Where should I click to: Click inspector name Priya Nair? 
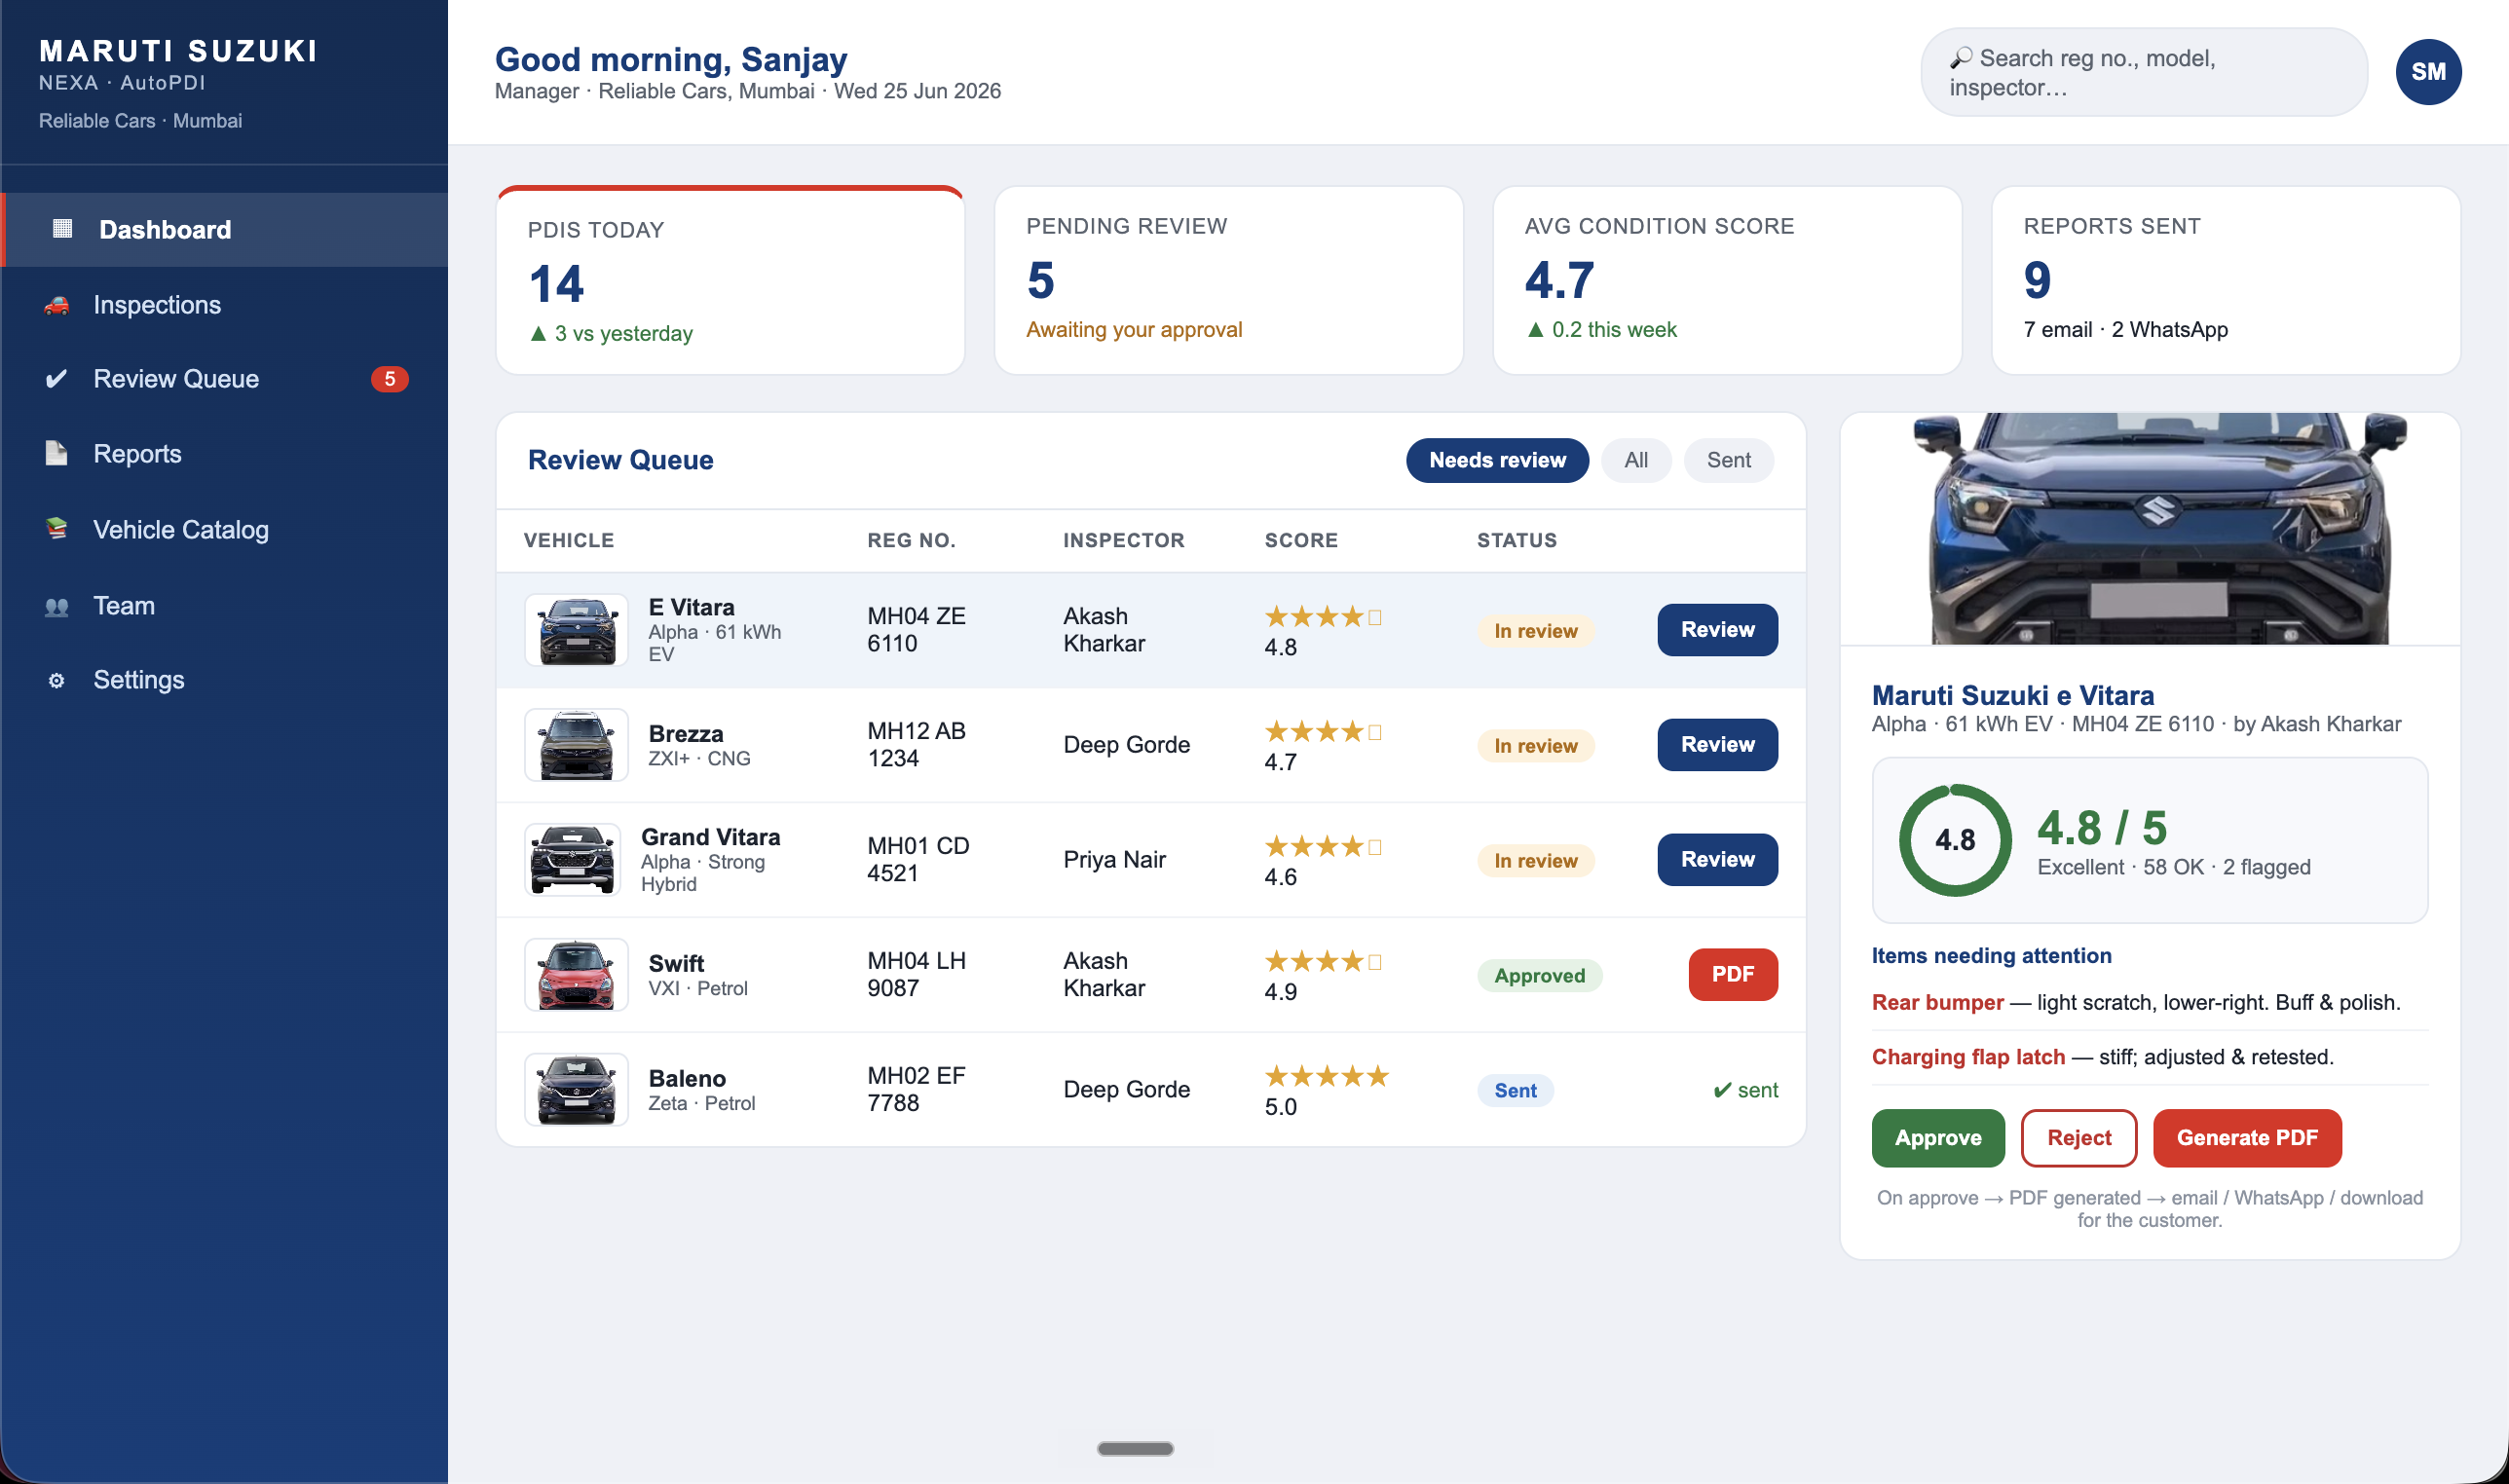1114,860
